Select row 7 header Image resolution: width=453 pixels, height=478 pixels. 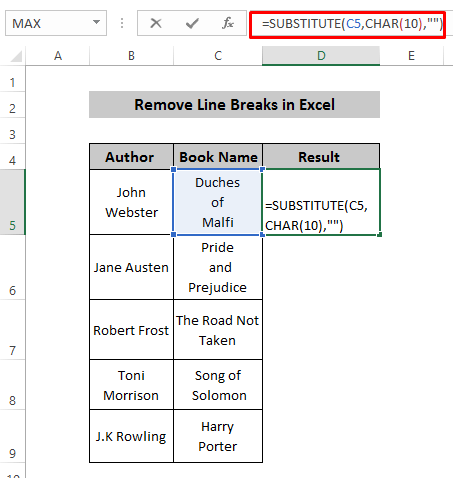[x=12, y=330]
